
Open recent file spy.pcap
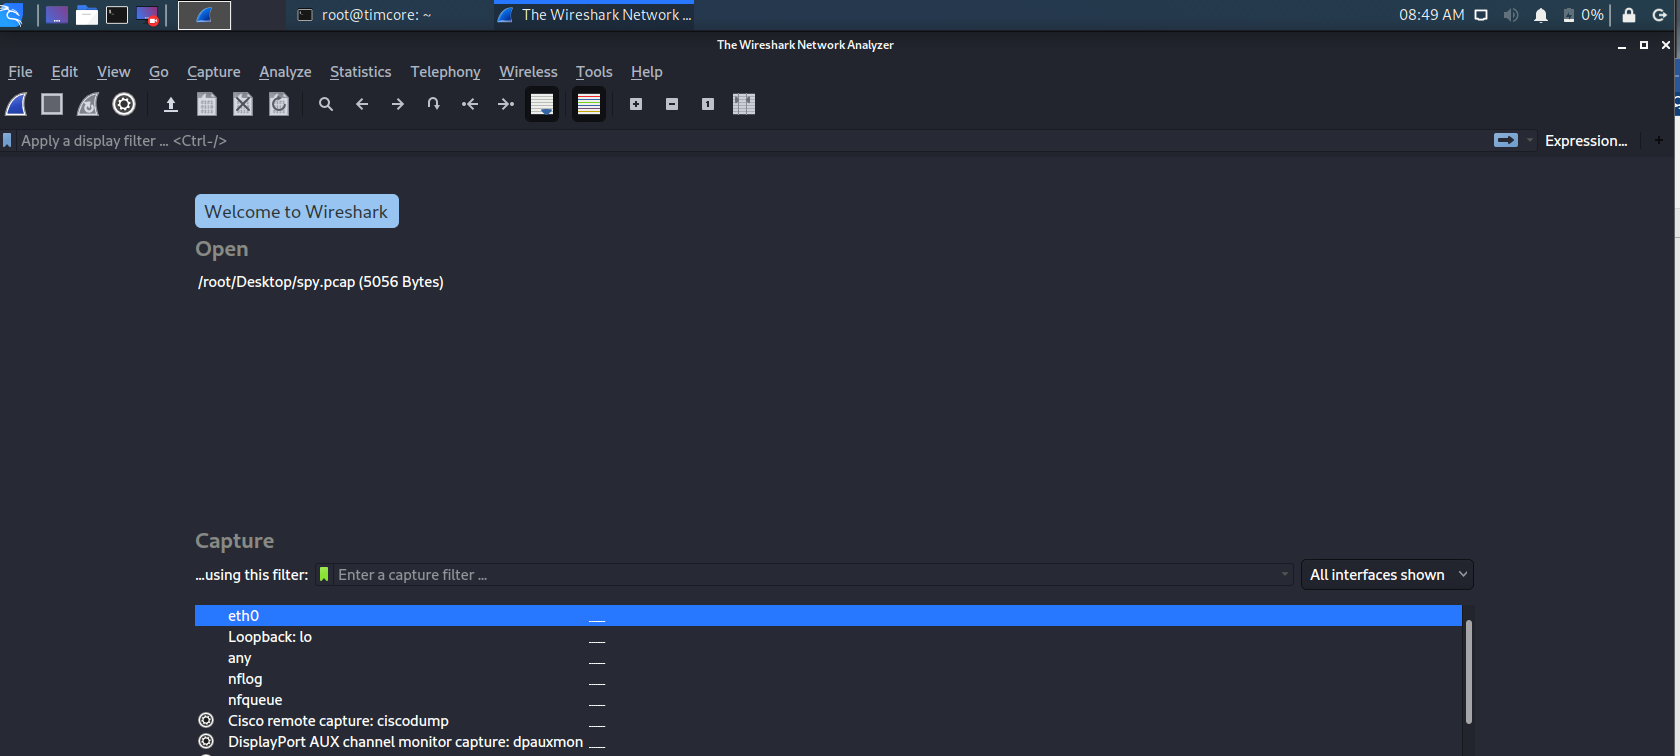[321, 282]
